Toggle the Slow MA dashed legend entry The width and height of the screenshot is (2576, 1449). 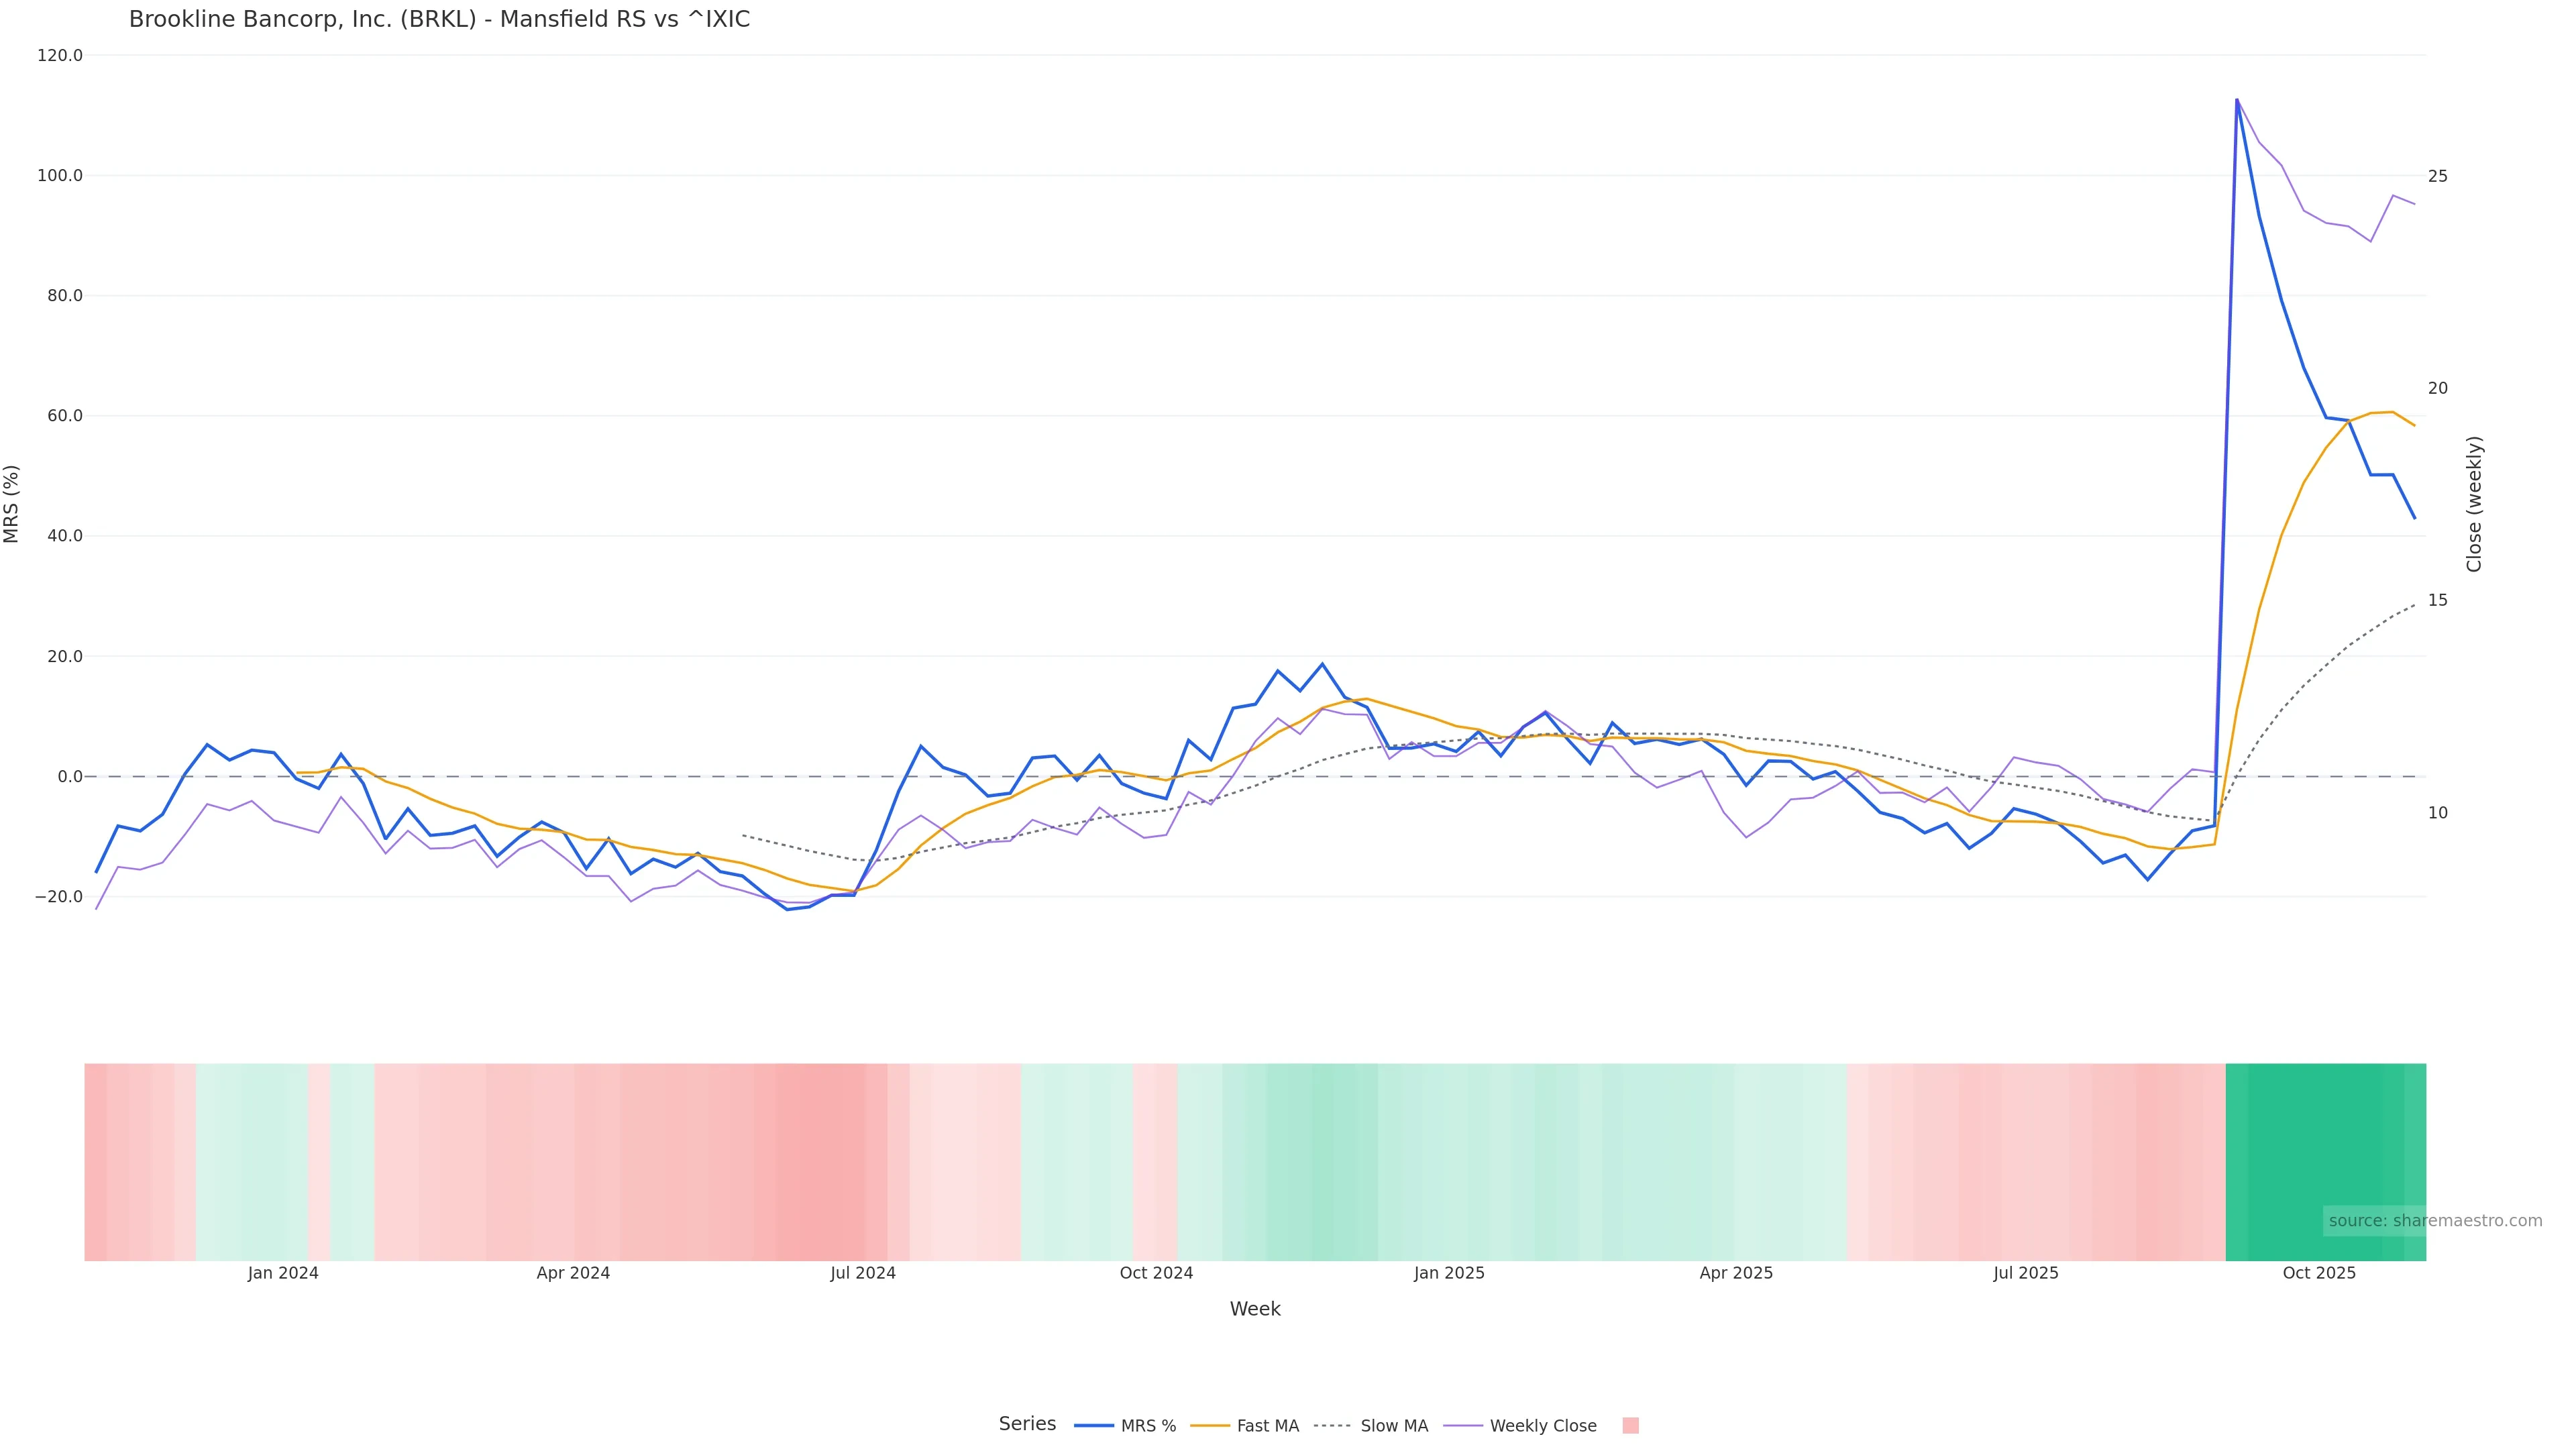pyautogui.click(x=1394, y=1426)
